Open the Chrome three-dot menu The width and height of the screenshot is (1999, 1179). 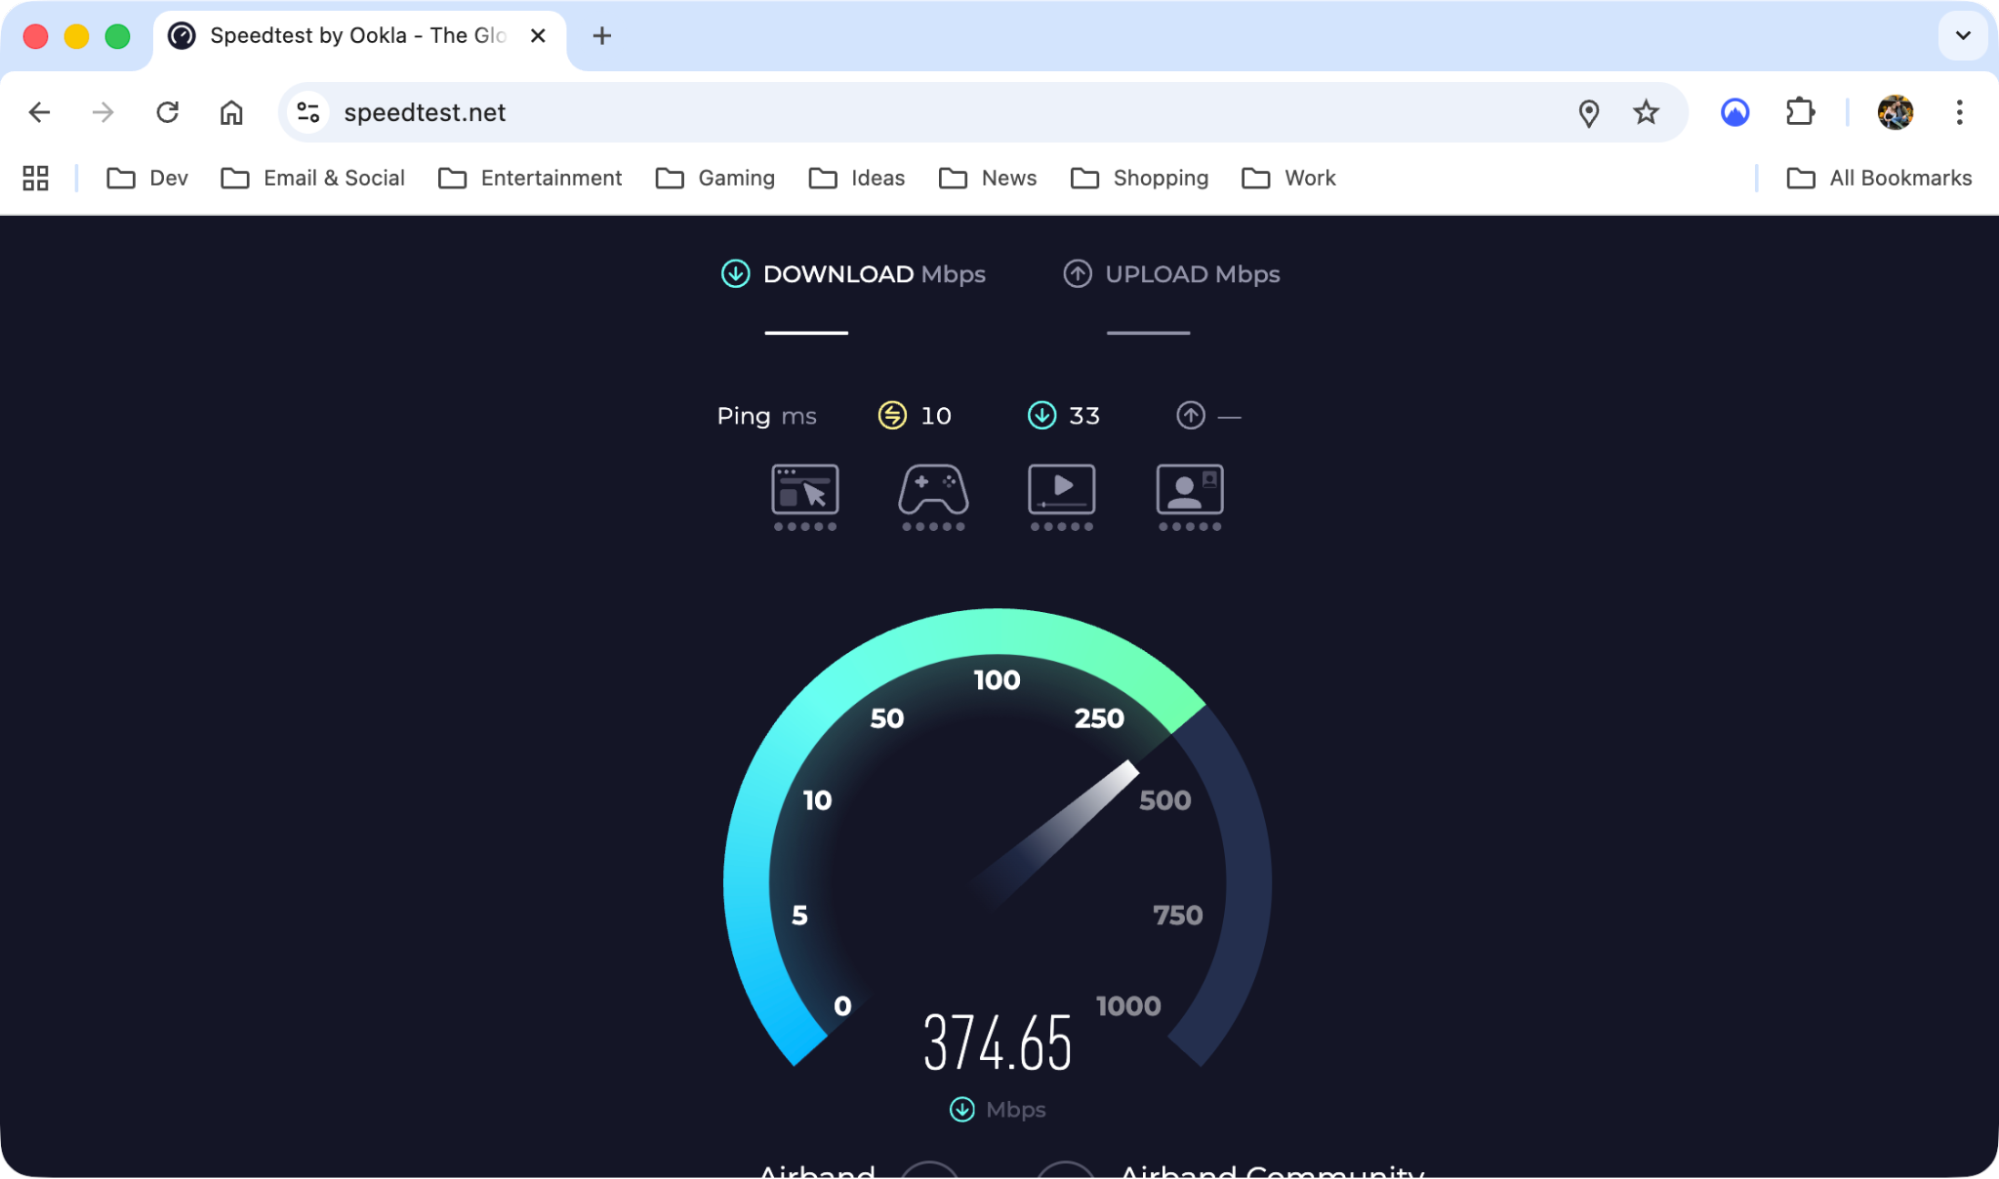[1958, 112]
